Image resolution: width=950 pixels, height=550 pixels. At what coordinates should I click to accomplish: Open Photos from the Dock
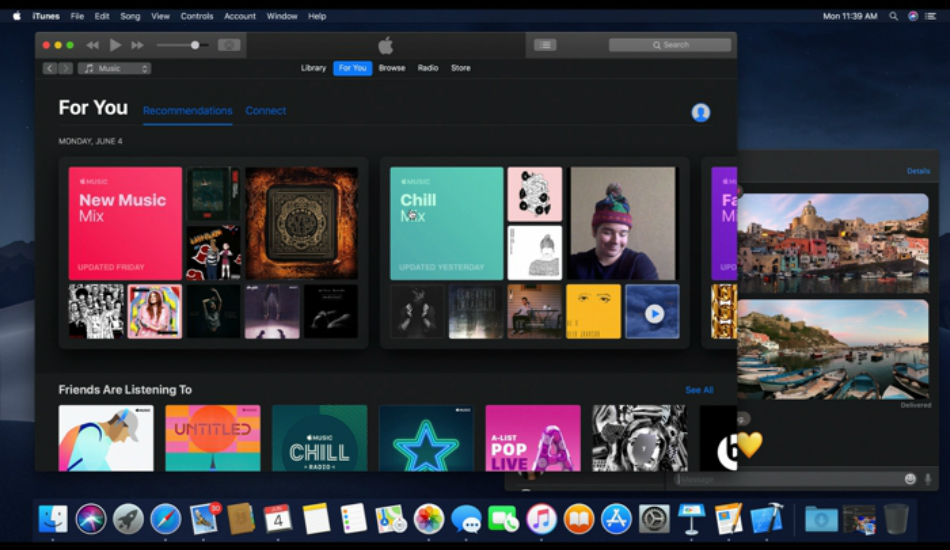point(428,519)
